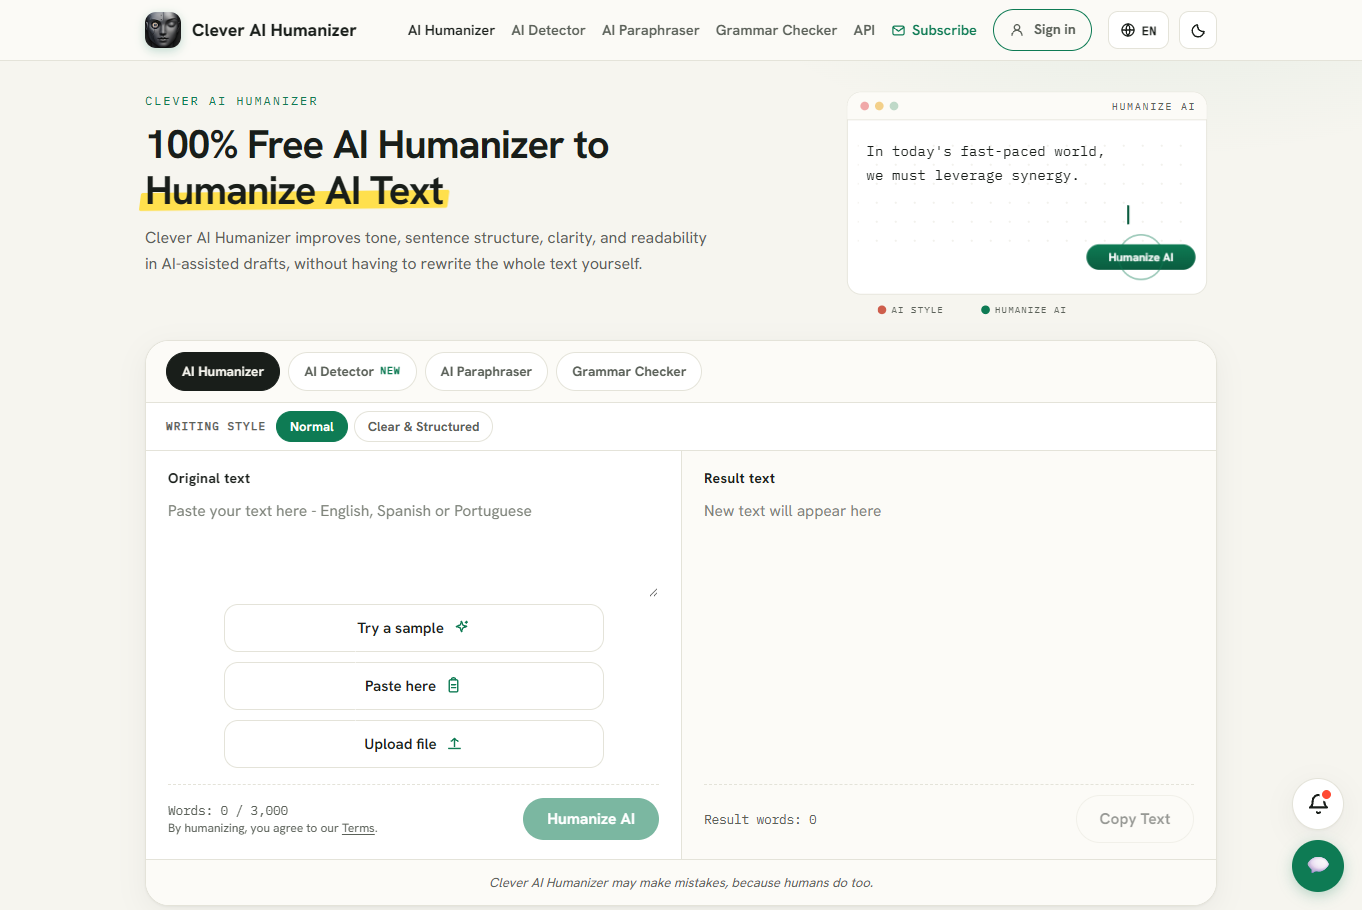Click the Humanize AI button in demo preview
This screenshot has height=910, width=1362.
tap(1141, 257)
